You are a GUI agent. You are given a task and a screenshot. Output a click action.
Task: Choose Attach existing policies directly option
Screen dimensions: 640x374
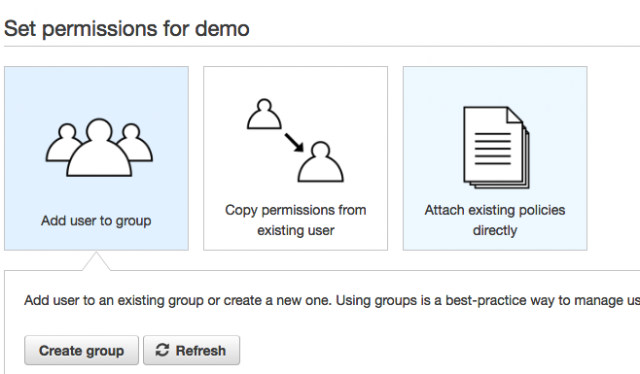coord(495,158)
